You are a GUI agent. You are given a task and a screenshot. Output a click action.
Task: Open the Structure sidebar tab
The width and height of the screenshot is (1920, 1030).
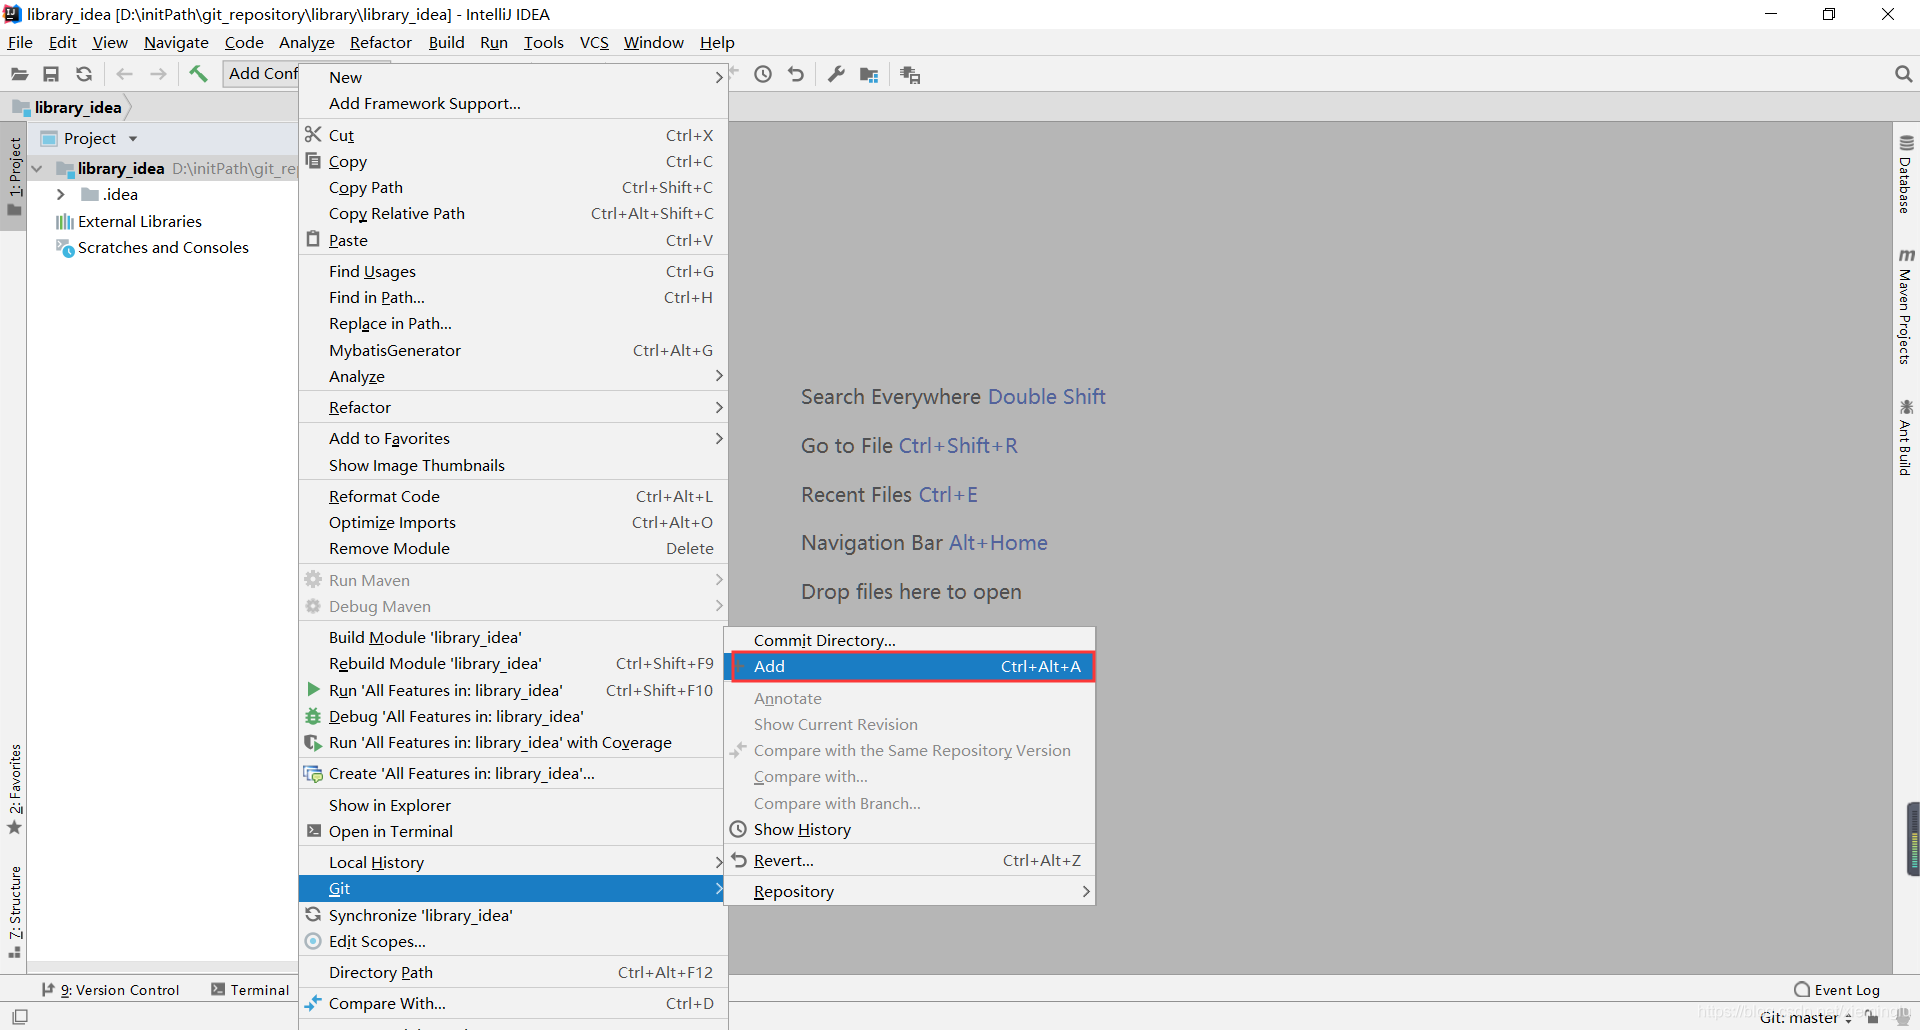coord(14,911)
